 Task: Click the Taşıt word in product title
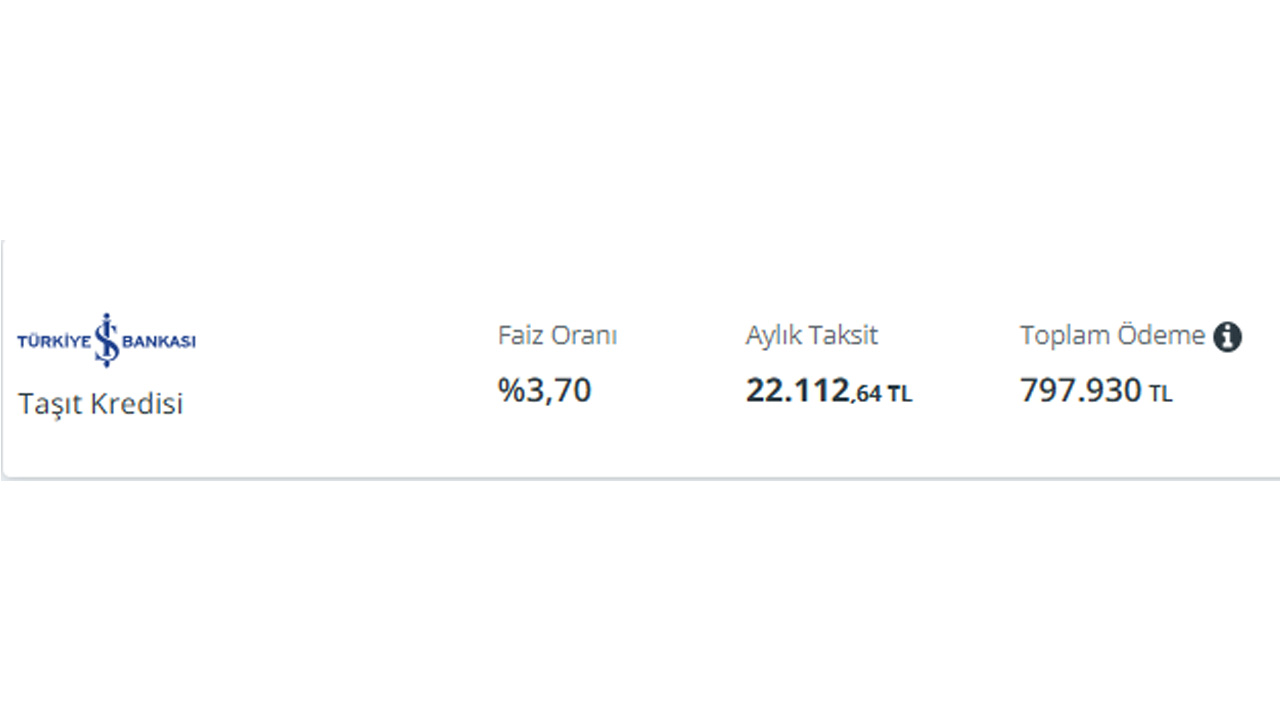(x=51, y=405)
